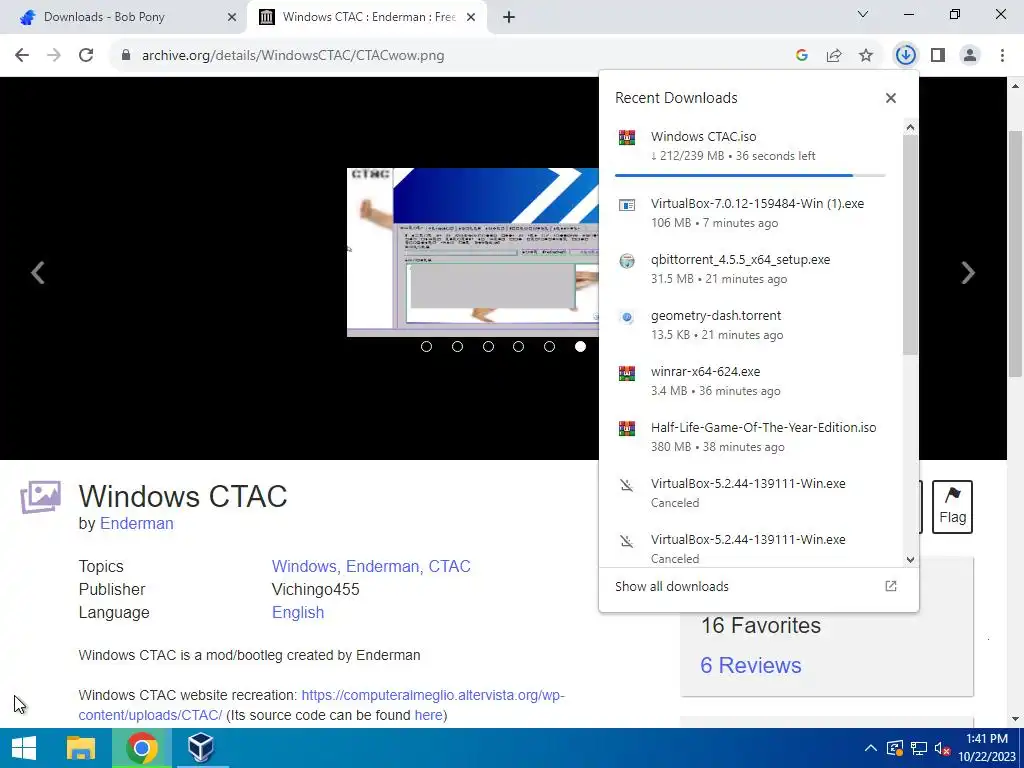Viewport: 1024px width, 768px height.
Task: Click the CTAC screenshot in the carousel
Action: point(472,252)
